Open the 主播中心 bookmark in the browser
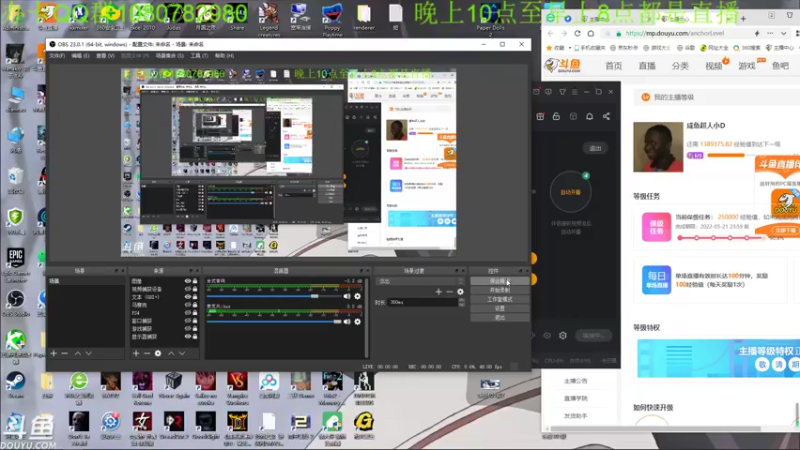800x450 pixels. coord(781,48)
